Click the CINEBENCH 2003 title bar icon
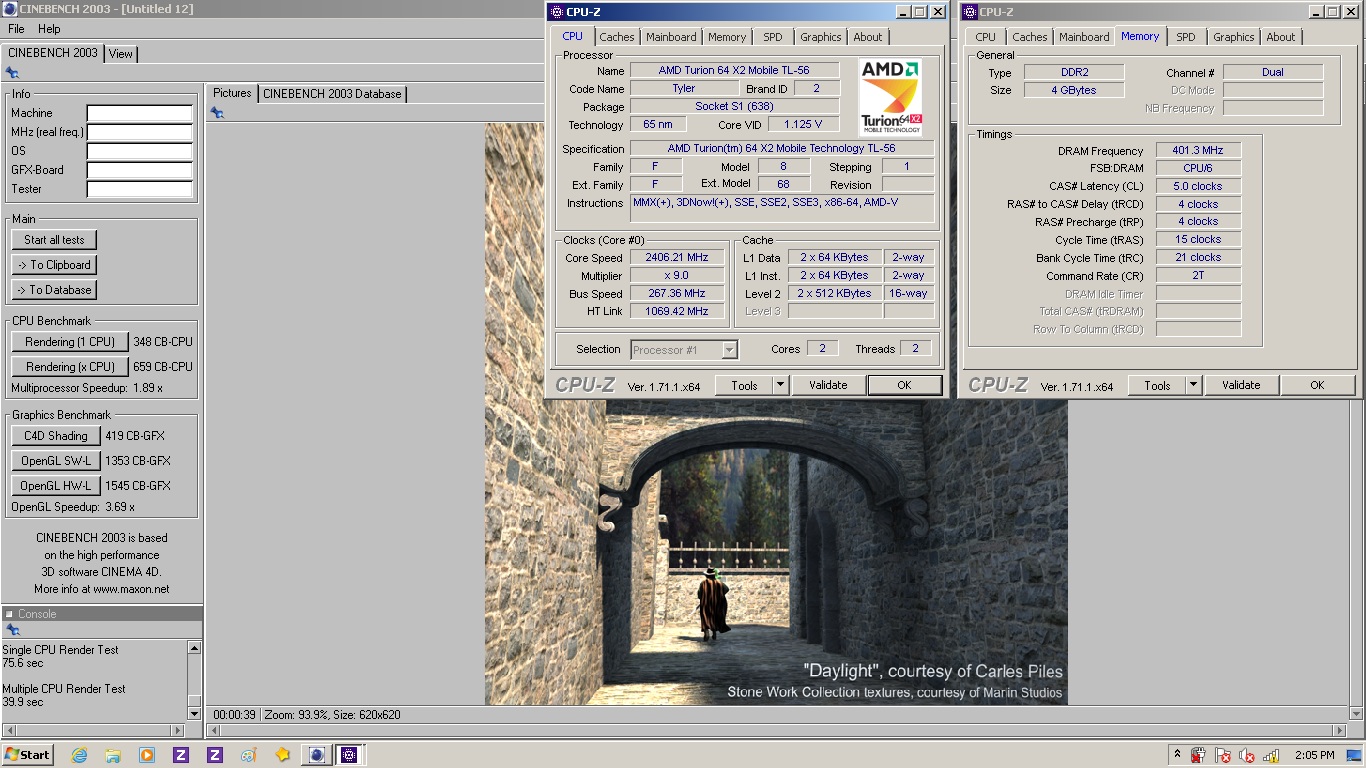 9,9
